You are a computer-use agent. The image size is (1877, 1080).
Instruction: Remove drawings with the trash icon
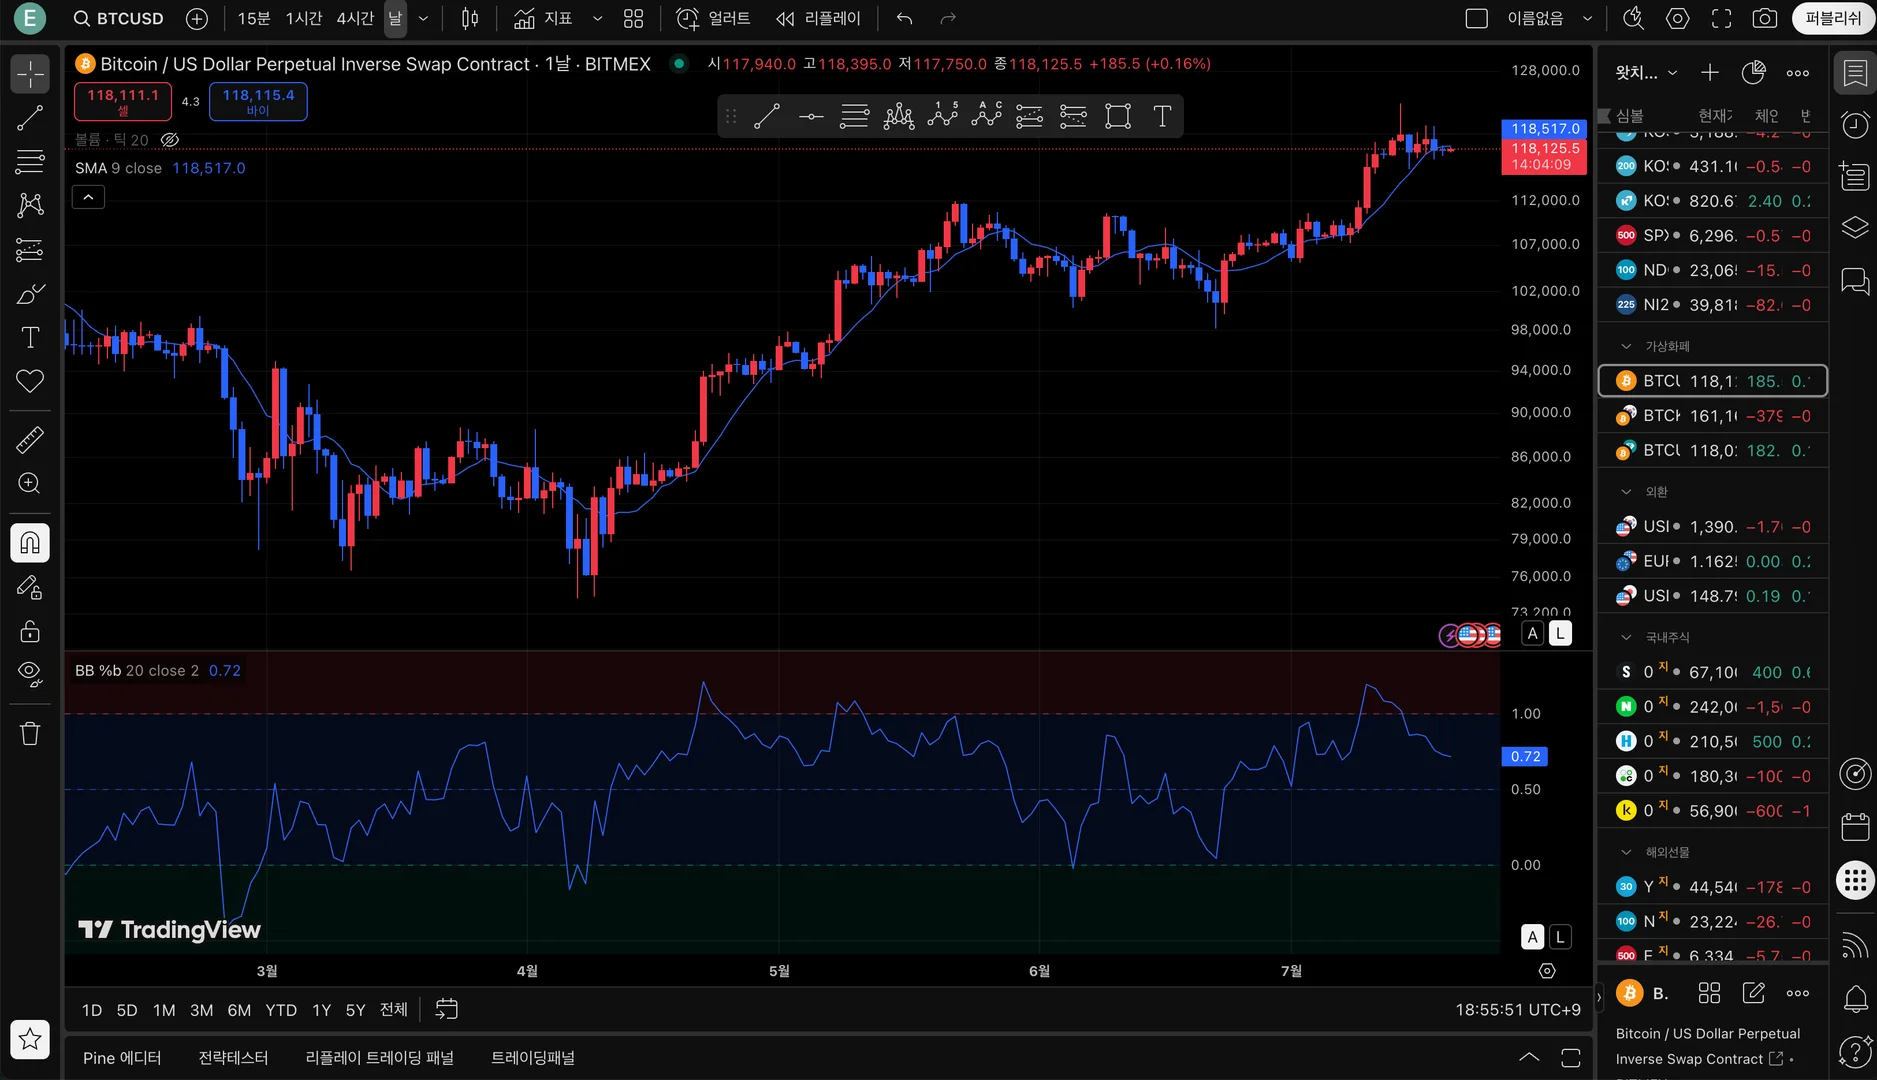click(30, 734)
